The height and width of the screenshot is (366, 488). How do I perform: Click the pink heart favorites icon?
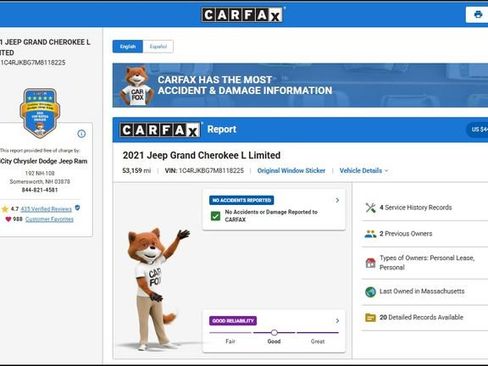(8, 219)
